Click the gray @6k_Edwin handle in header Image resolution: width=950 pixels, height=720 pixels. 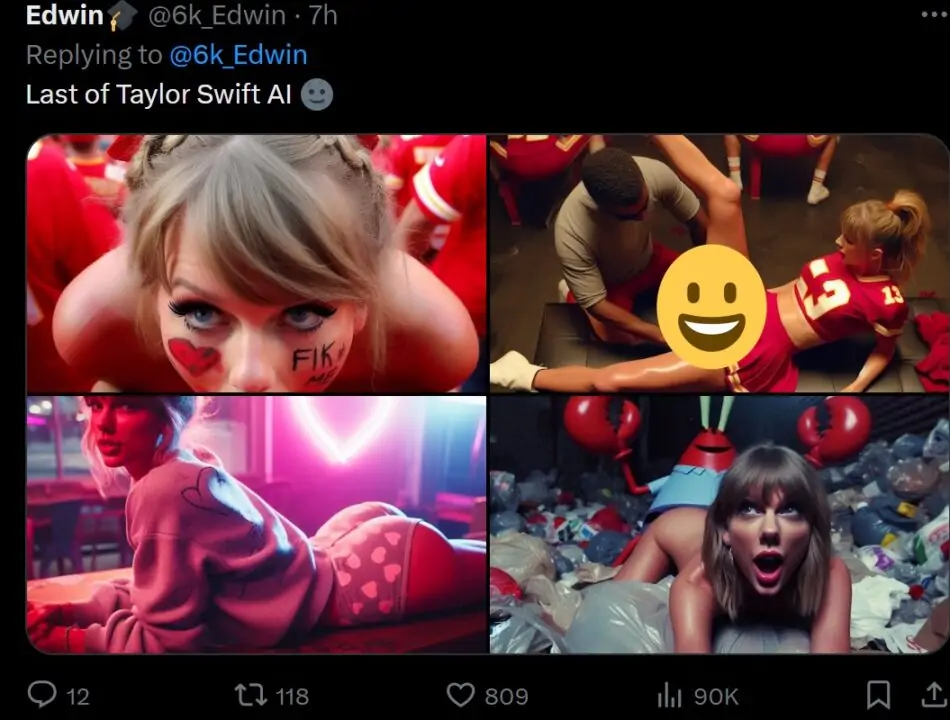point(219,16)
